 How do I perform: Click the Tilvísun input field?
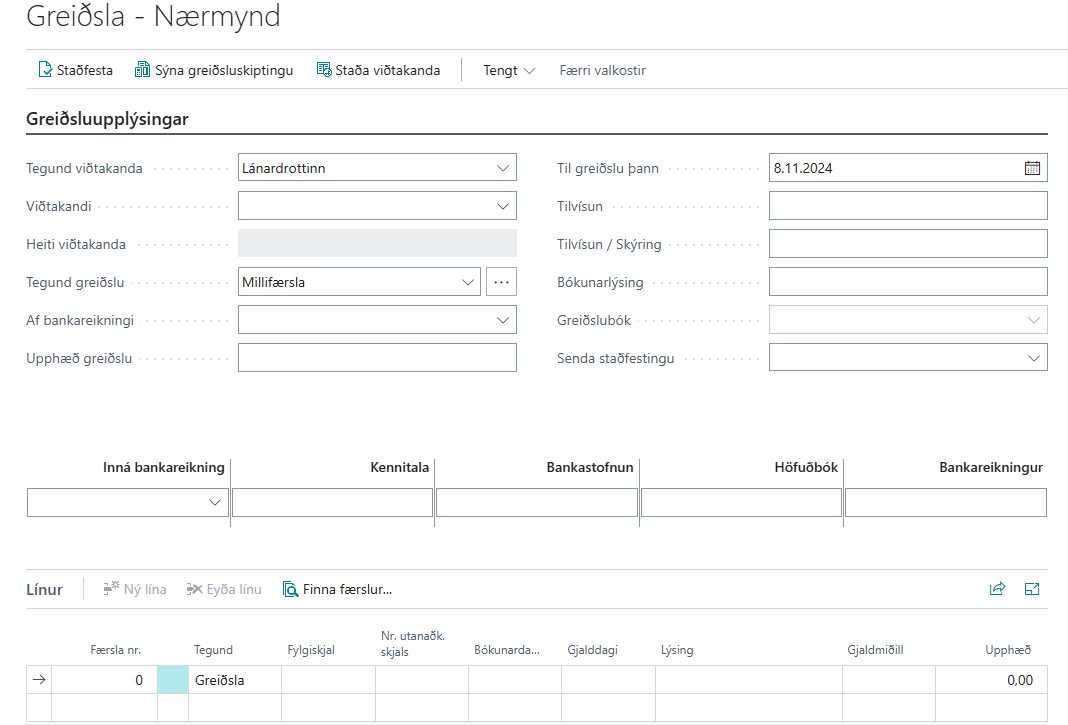907,206
